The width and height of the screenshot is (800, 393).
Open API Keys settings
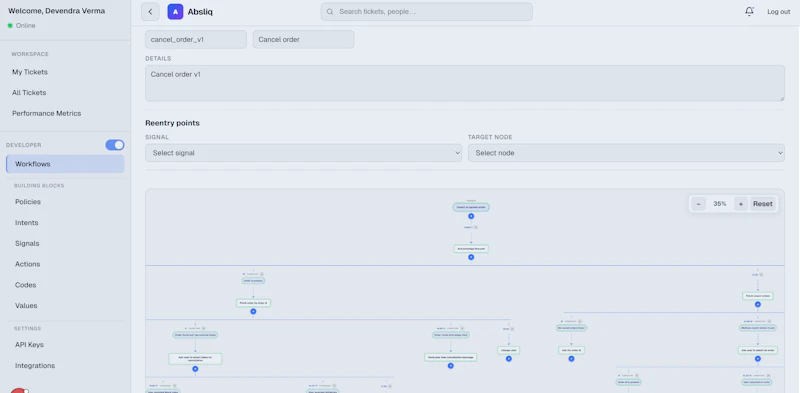click(x=29, y=345)
